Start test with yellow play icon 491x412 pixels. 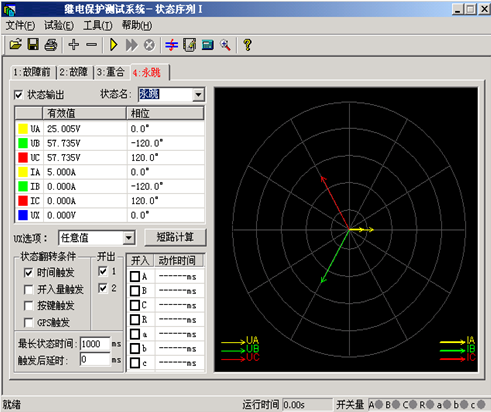point(114,45)
